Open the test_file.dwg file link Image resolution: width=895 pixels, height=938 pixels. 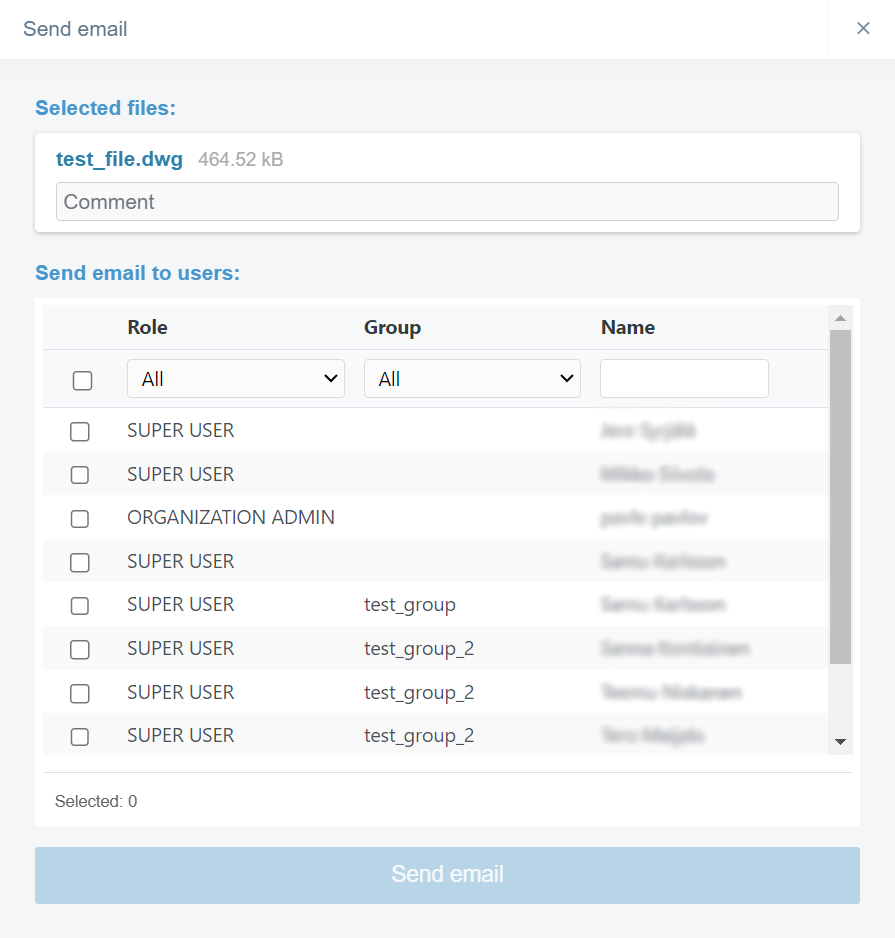(x=119, y=160)
